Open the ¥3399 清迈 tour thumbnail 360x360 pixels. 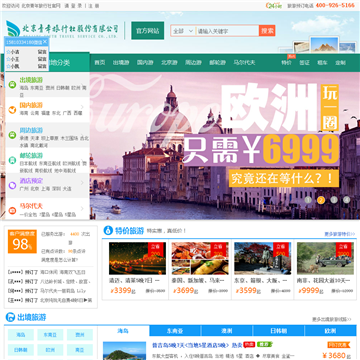(x=137, y=258)
